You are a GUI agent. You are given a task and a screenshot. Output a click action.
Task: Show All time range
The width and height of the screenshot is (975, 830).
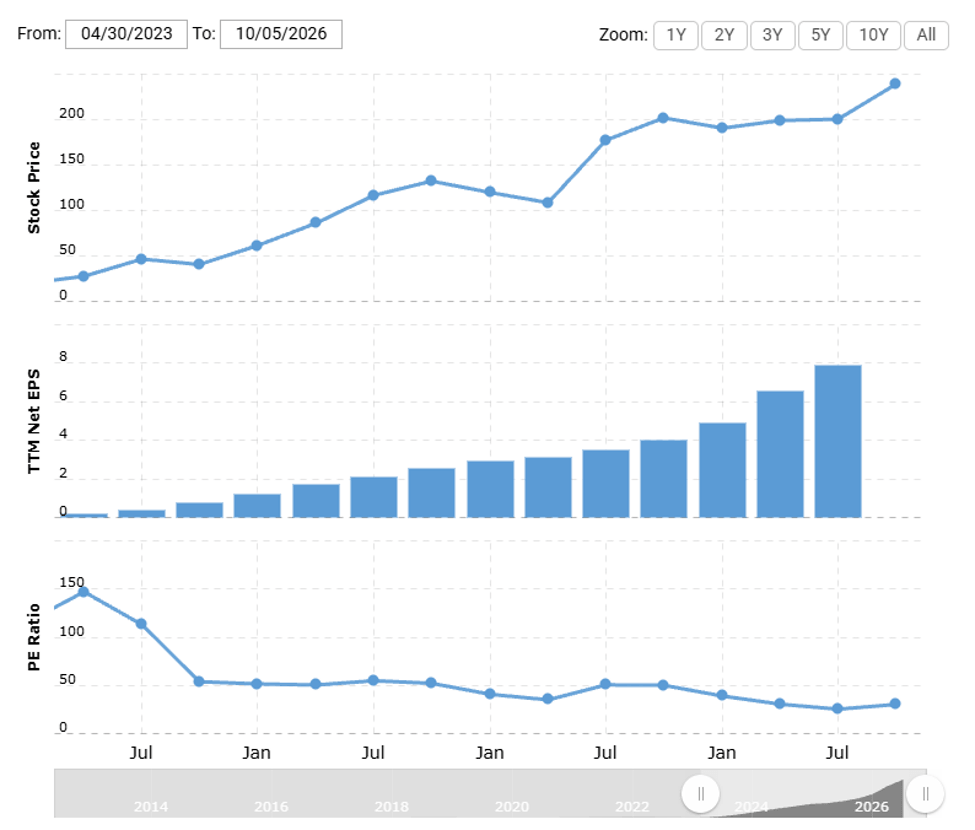pos(926,35)
